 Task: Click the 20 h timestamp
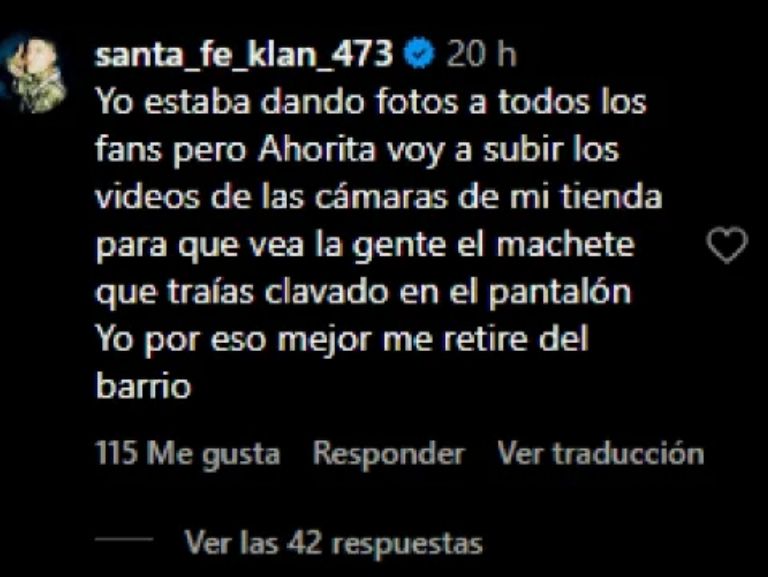(481, 53)
